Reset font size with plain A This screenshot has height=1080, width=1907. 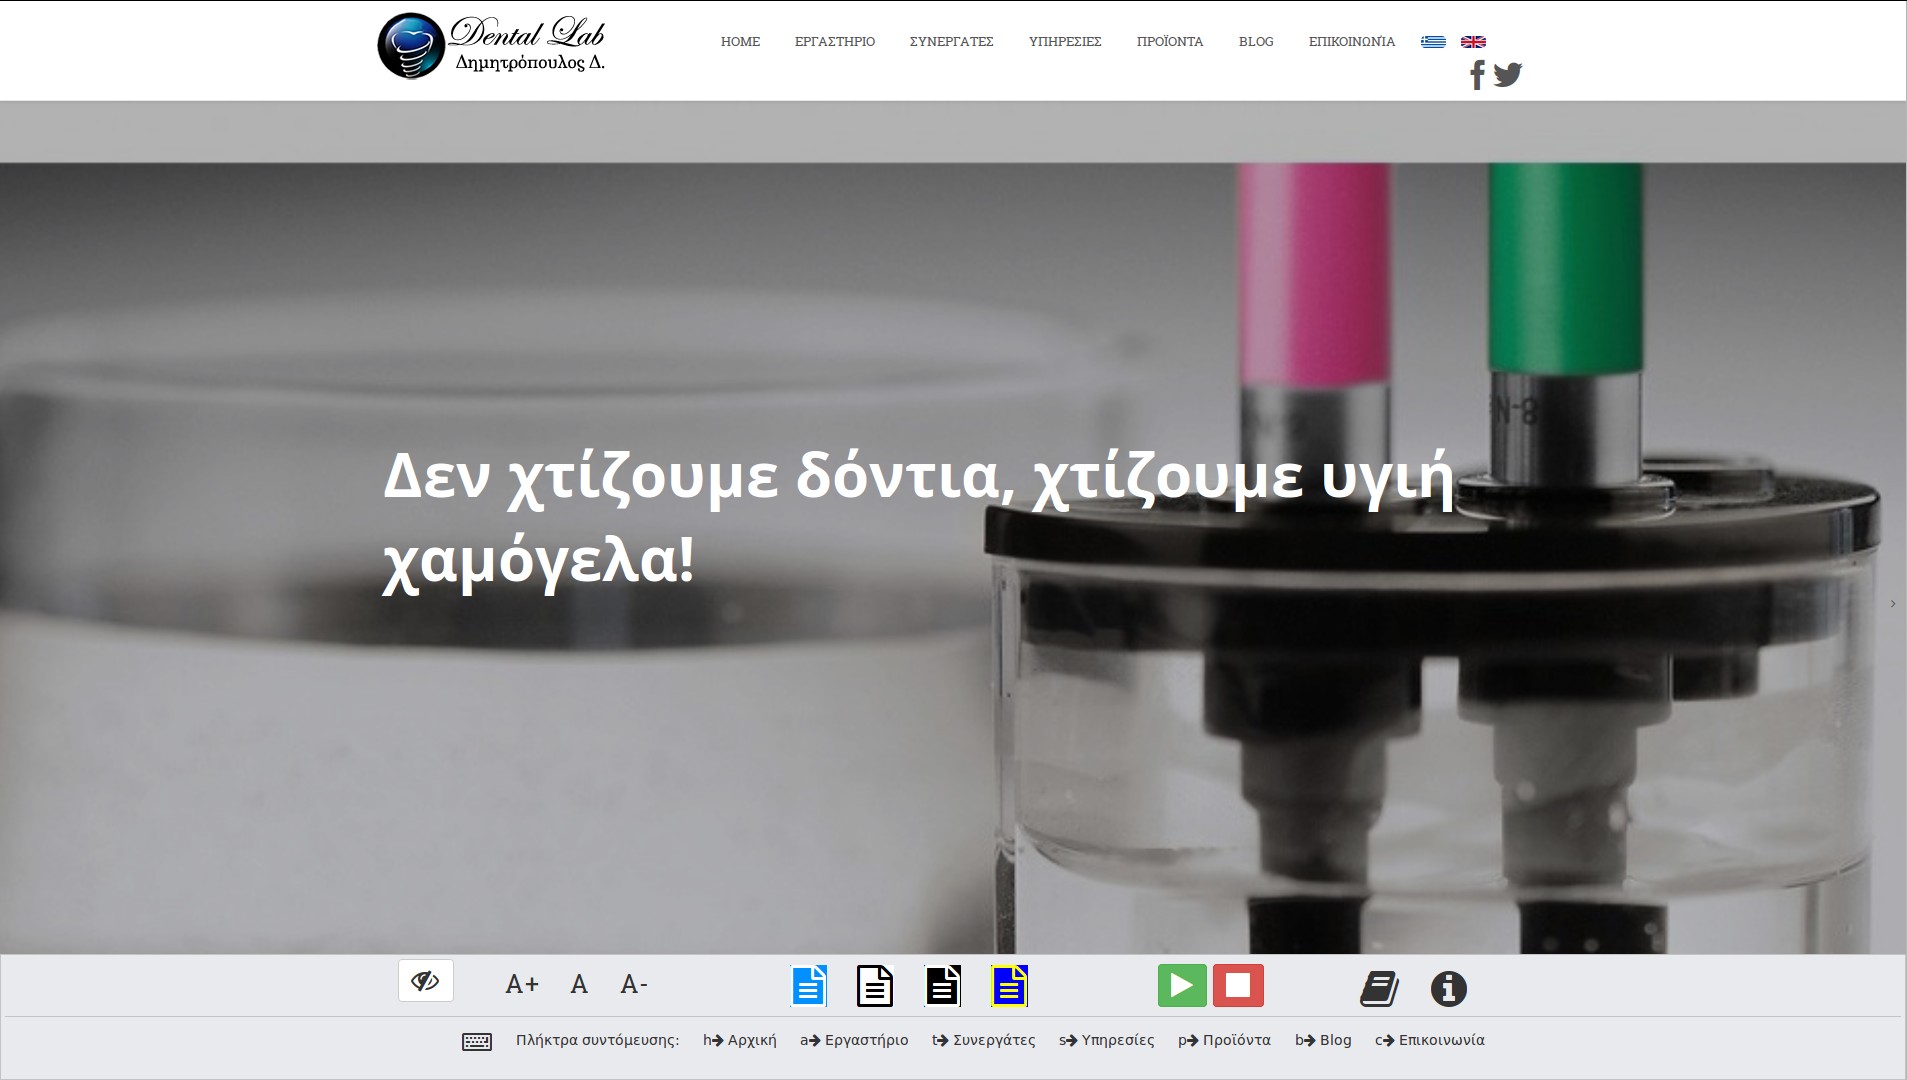tap(579, 985)
